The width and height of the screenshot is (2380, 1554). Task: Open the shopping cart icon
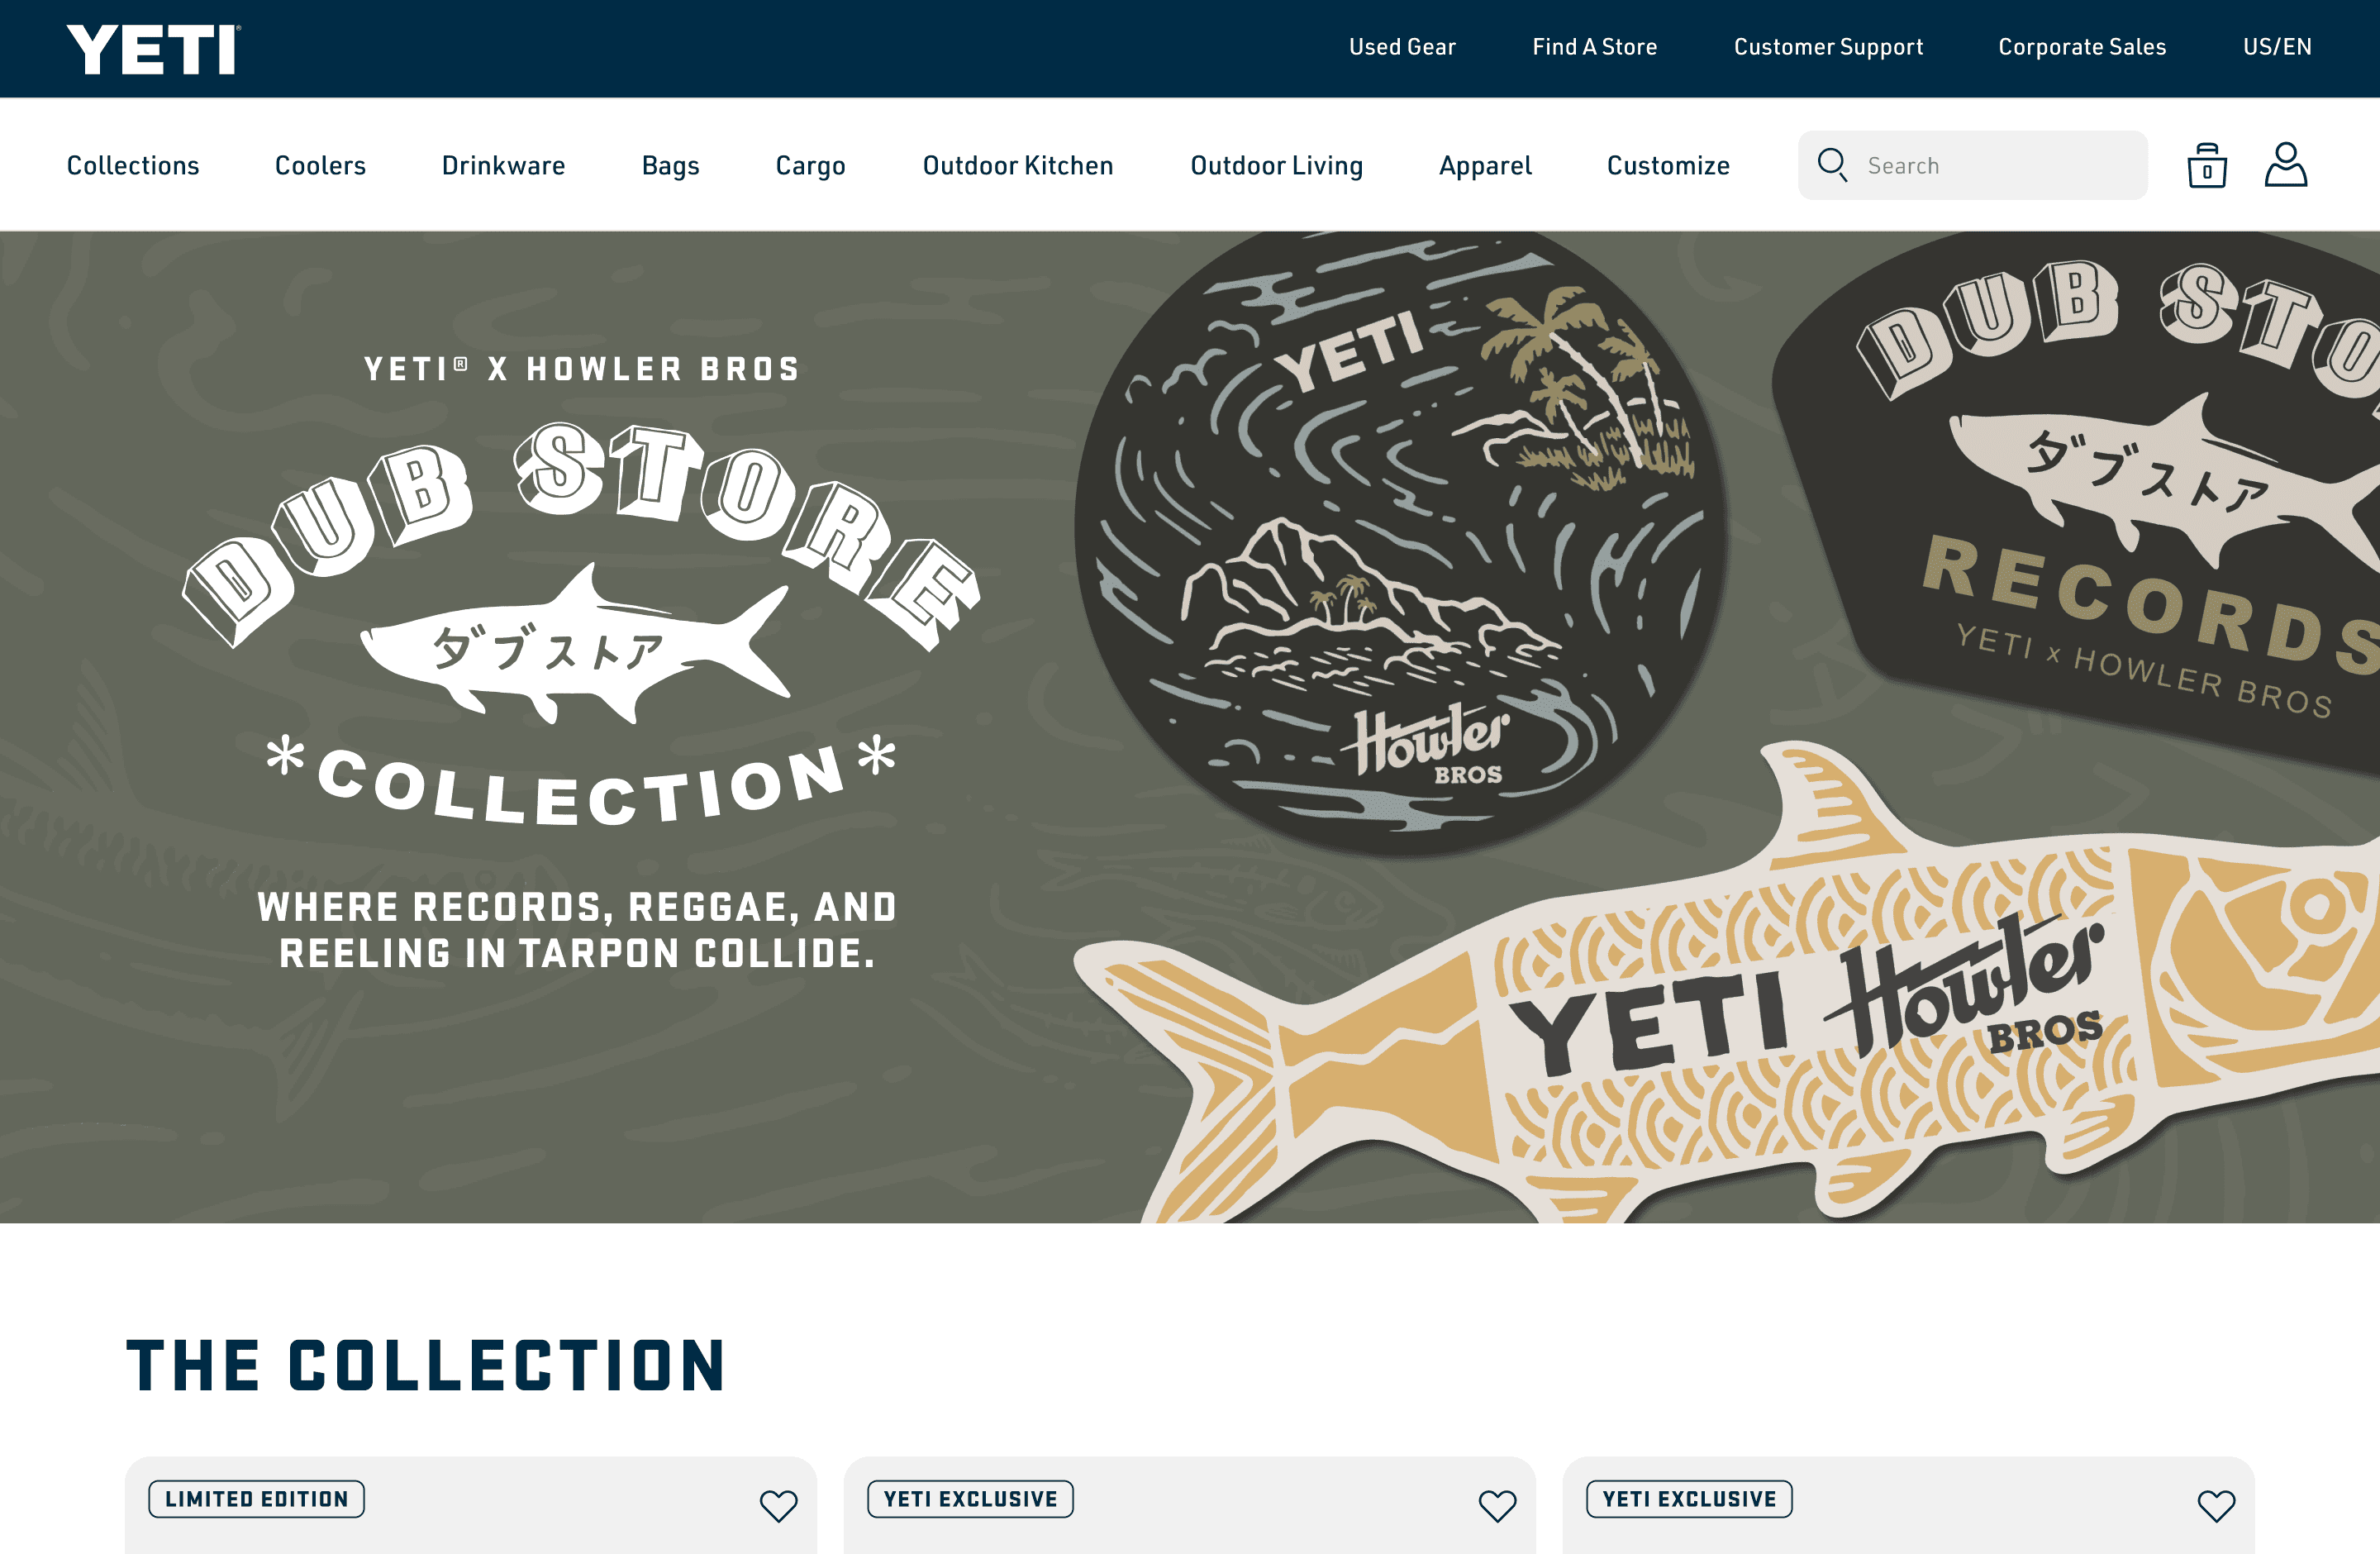[x=2207, y=166]
